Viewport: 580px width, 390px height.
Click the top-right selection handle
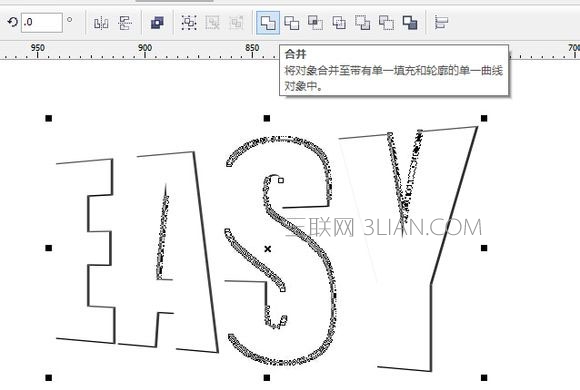[484, 118]
